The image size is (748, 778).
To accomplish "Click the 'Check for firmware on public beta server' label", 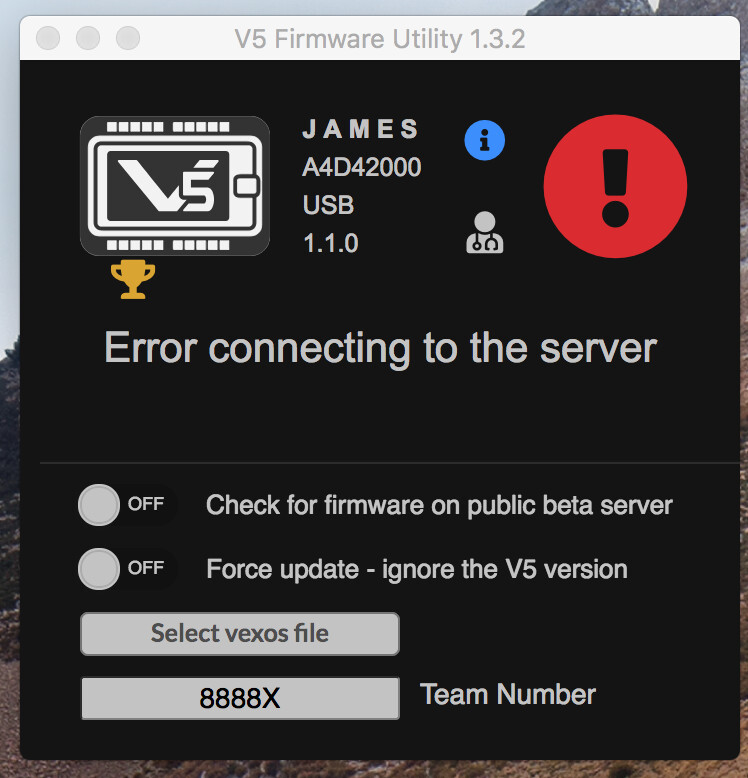I will click(x=439, y=505).
